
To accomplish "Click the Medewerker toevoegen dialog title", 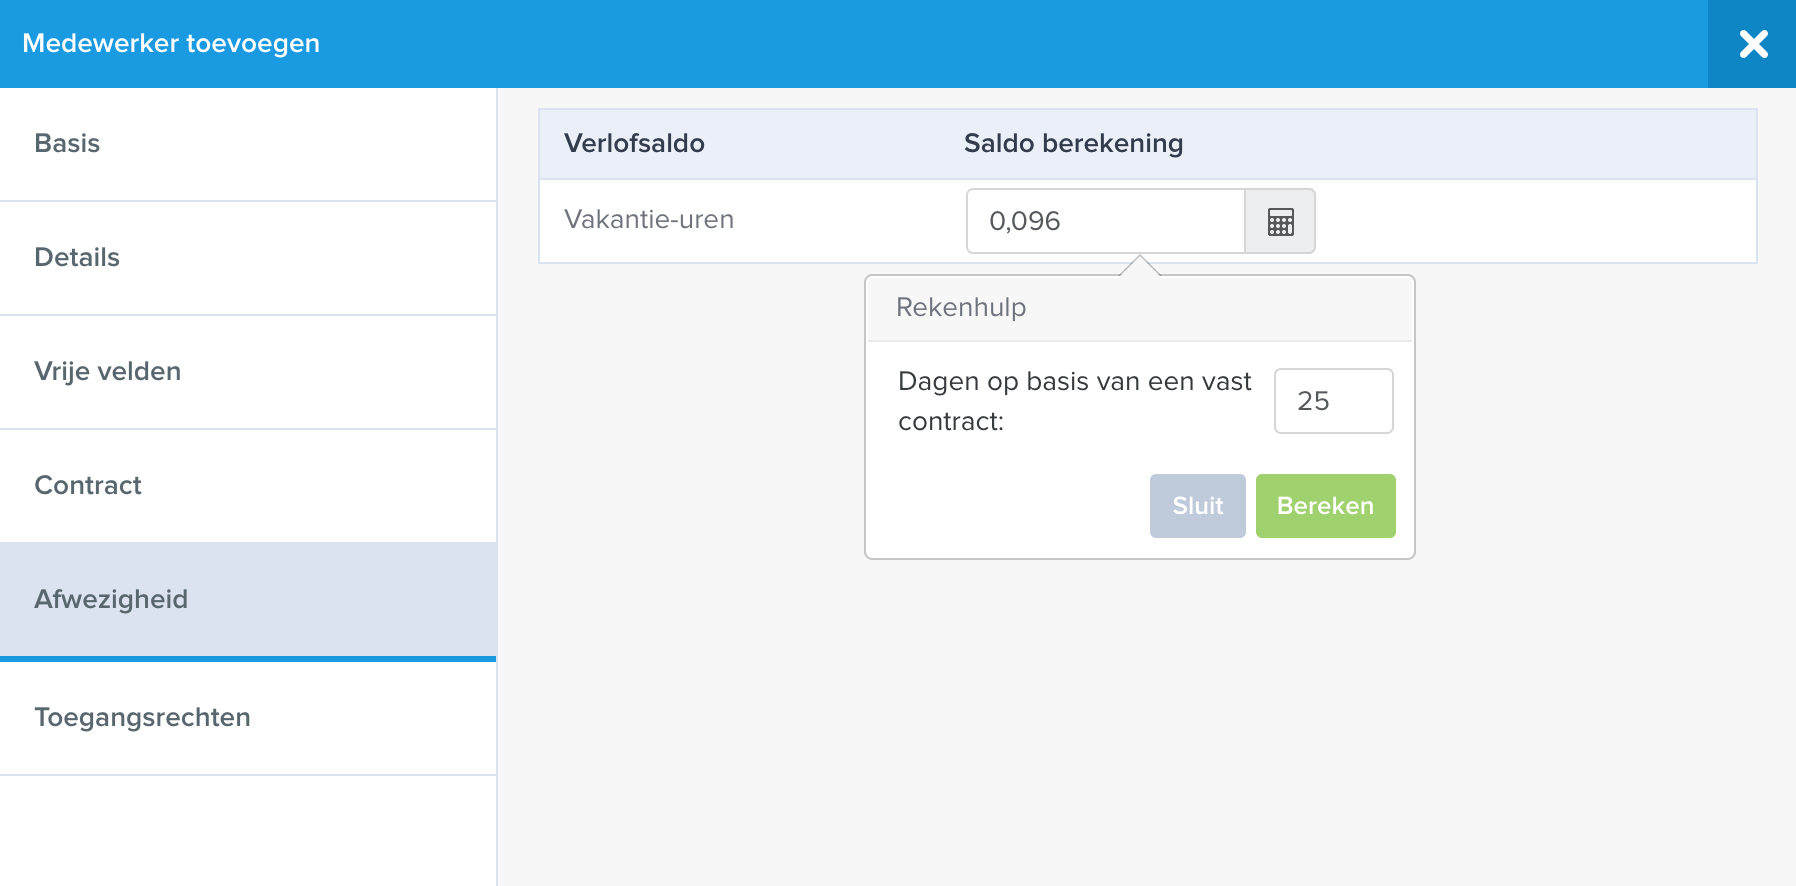I will click(x=171, y=43).
